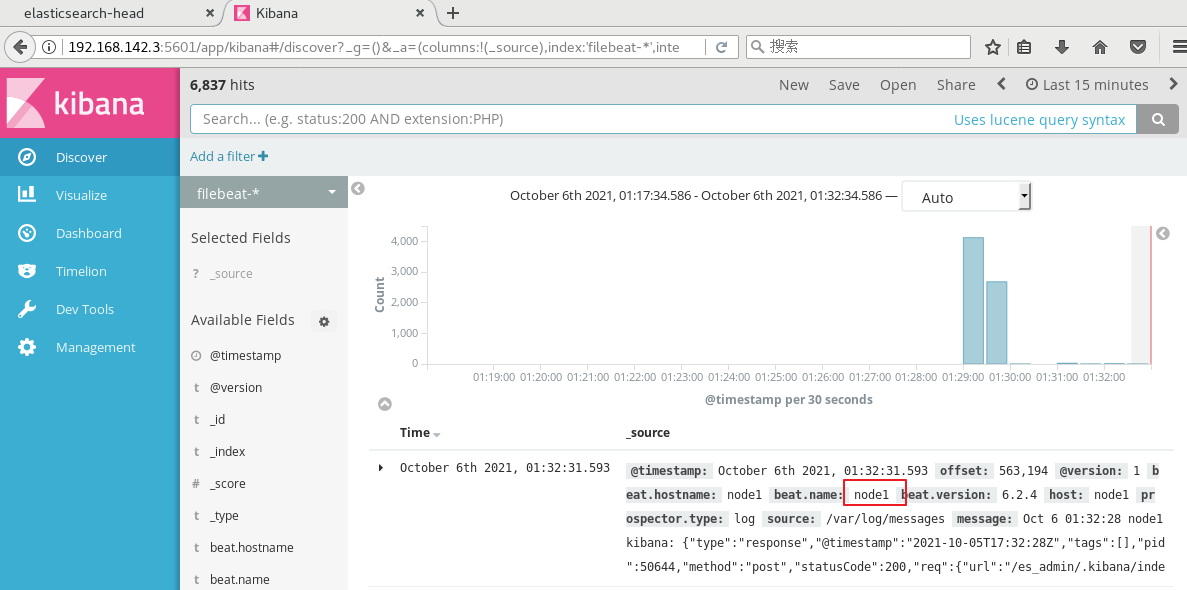Open the Timelion mask icon
Screen dimensions: 1187x590
[x=26, y=271]
